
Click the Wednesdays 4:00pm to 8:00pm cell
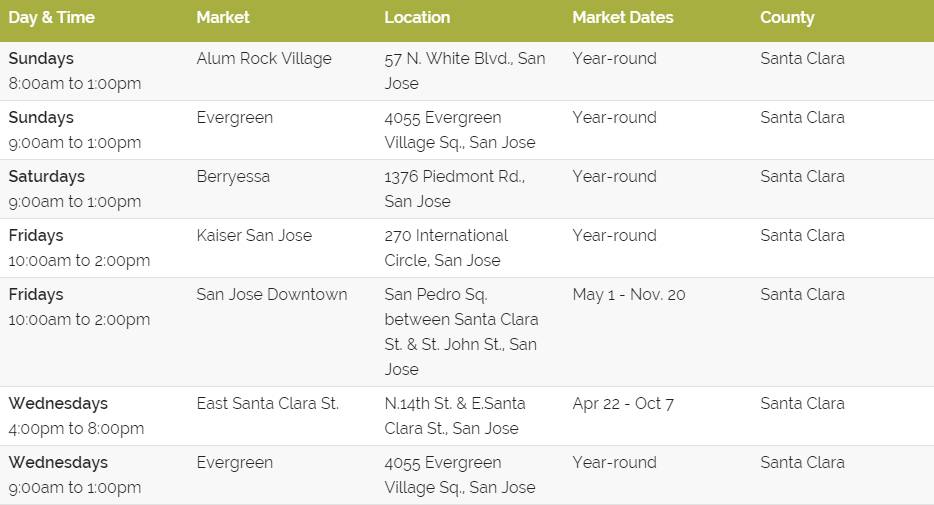click(x=76, y=416)
